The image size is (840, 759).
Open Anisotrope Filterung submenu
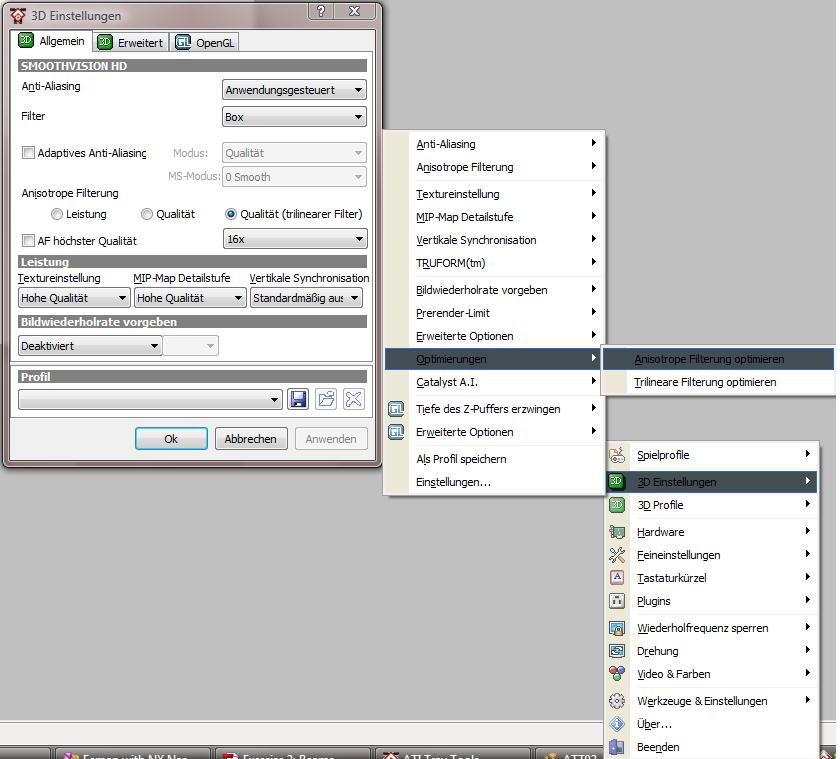[x=495, y=167]
